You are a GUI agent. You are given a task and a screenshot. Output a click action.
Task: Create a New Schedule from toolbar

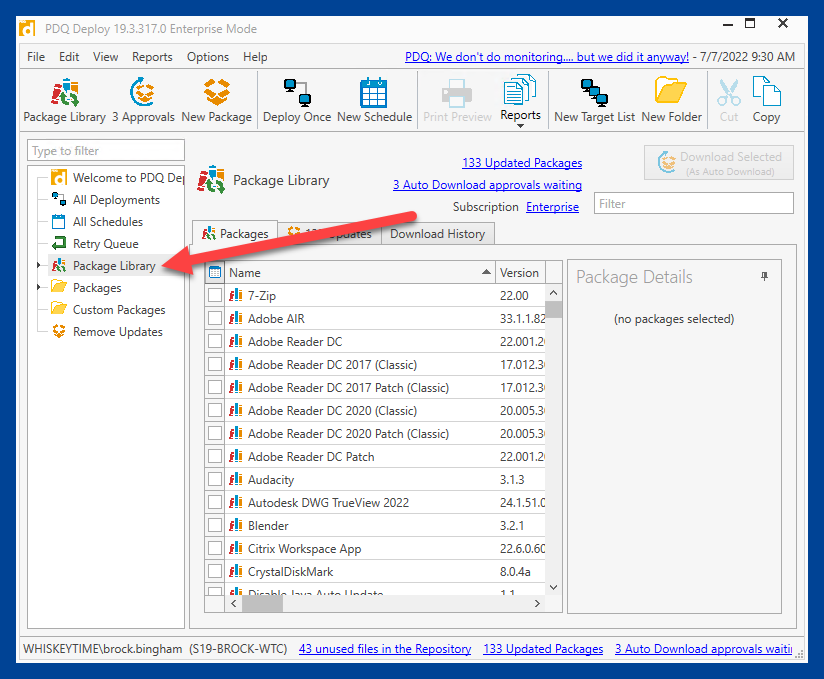[374, 101]
